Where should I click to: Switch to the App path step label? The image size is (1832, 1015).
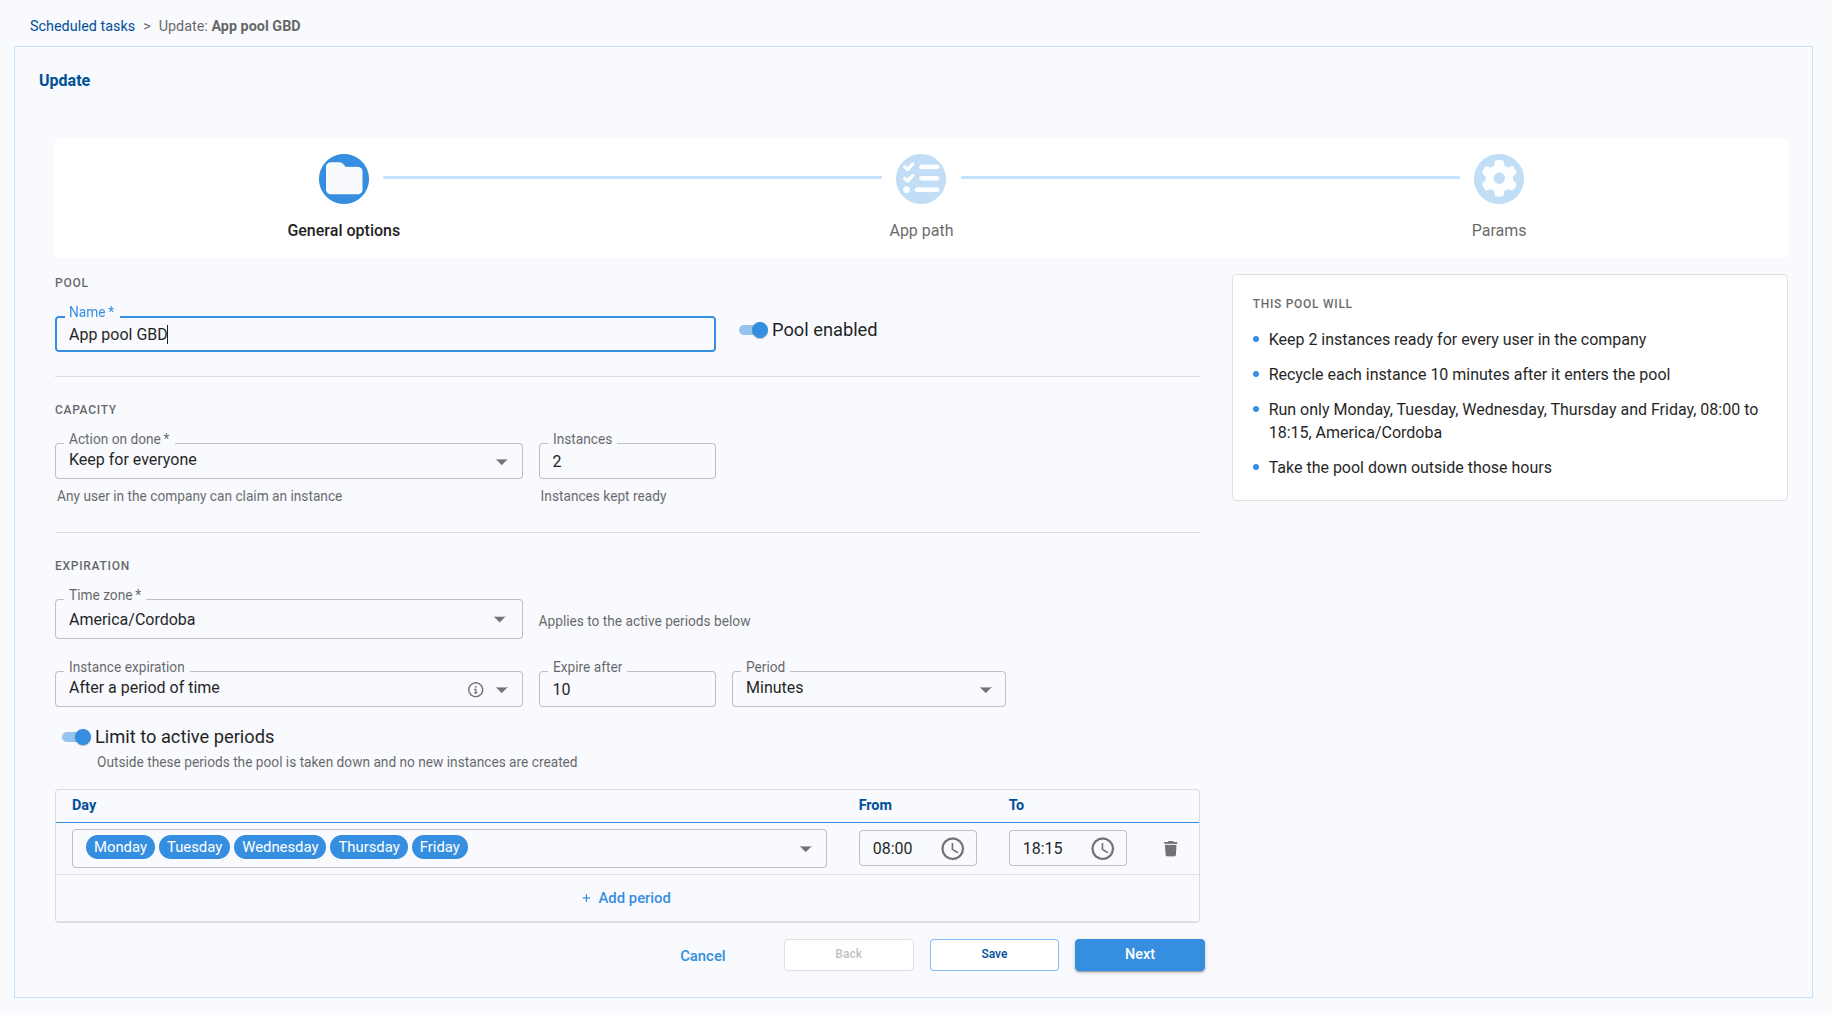921,231
